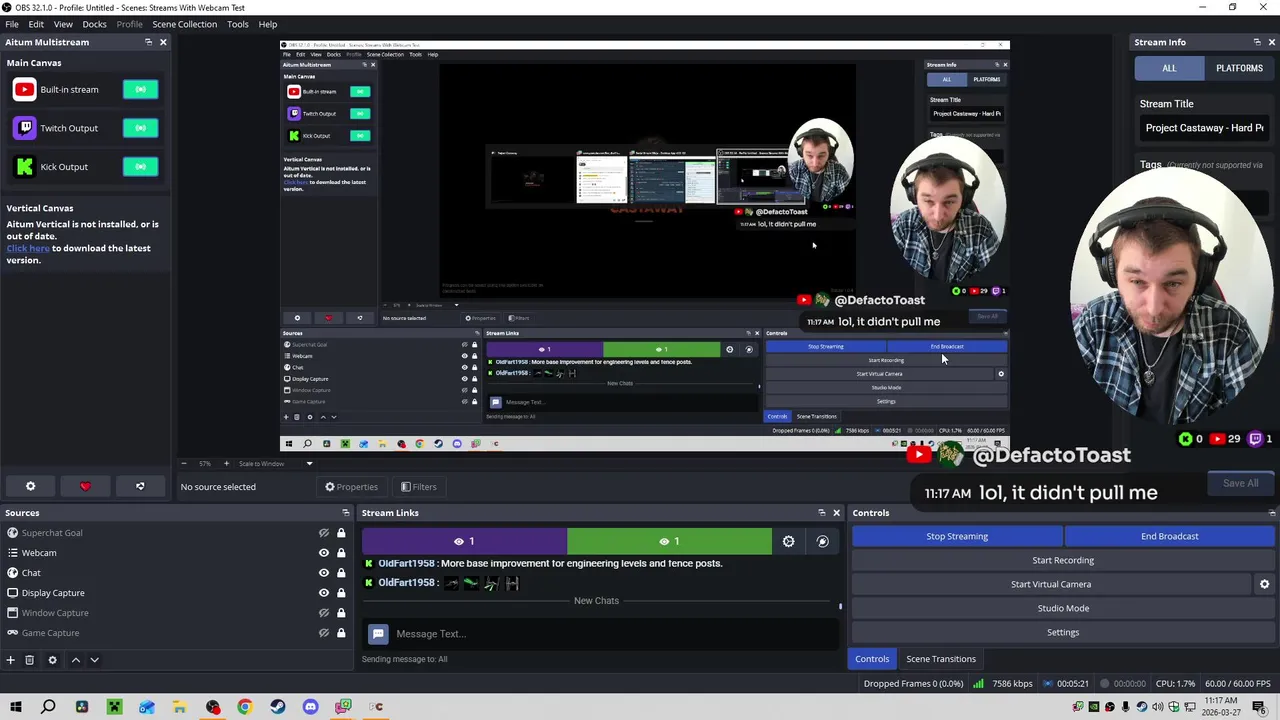This screenshot has height=720, width=1280.
Task: Select the ALL tab in Stream Info
Action: (1169, 68)
